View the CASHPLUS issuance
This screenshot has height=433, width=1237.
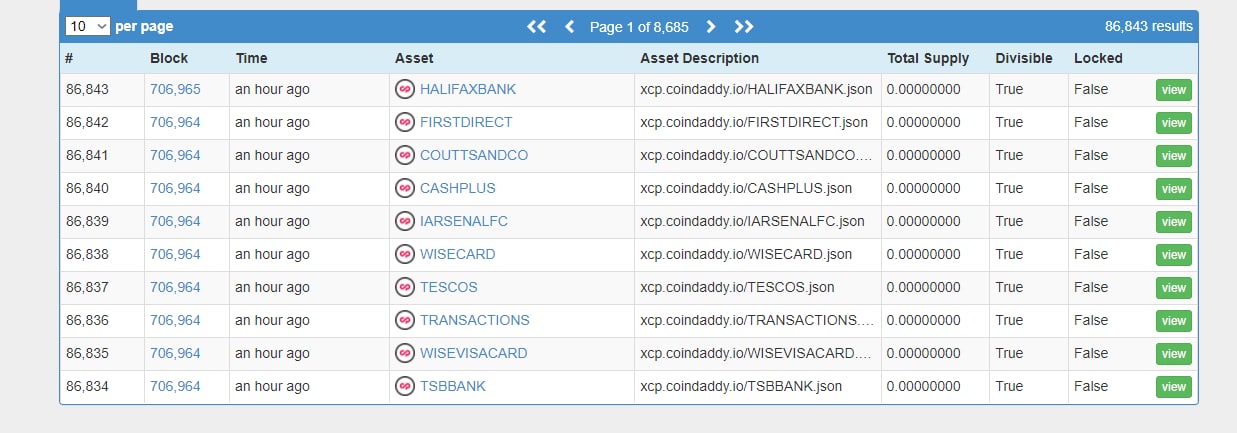(x=1174, y=189)
